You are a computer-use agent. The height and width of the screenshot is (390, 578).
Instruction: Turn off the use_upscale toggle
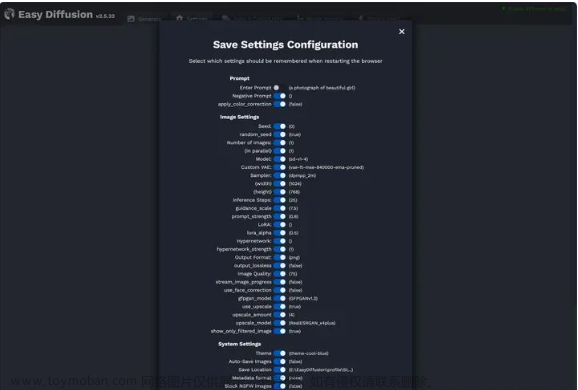pyautogui.click(x=280, y=307)
